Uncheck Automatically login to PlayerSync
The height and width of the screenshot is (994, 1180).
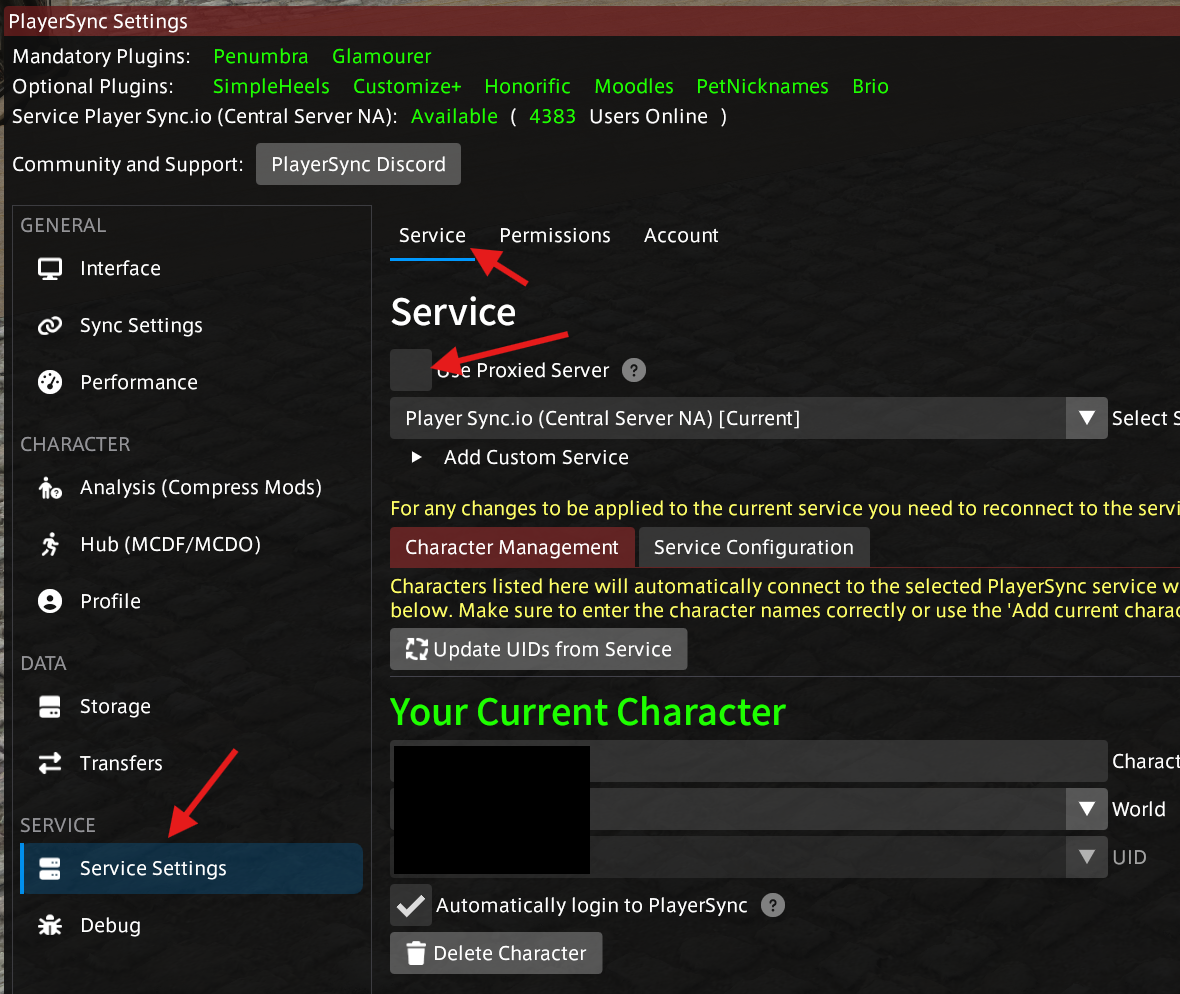410,906
